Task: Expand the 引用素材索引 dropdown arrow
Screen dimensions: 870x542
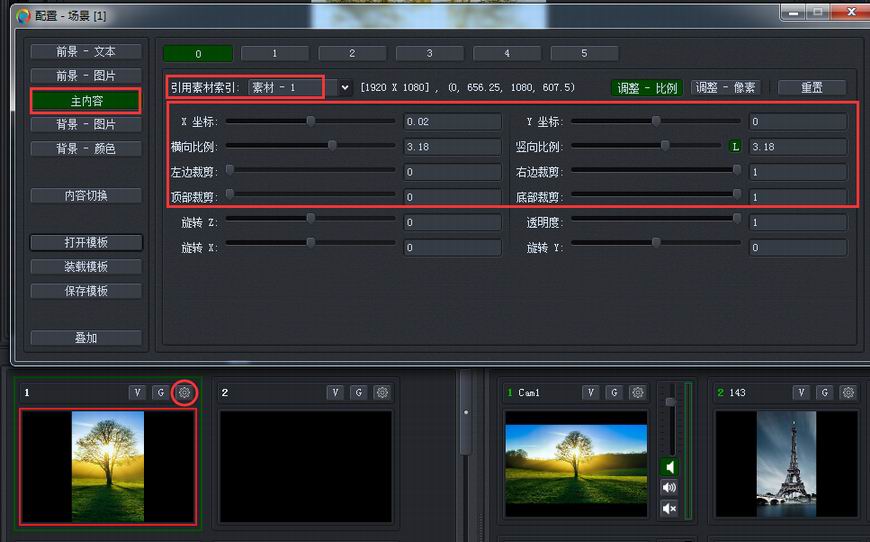Action: click(x=345, y=88)
